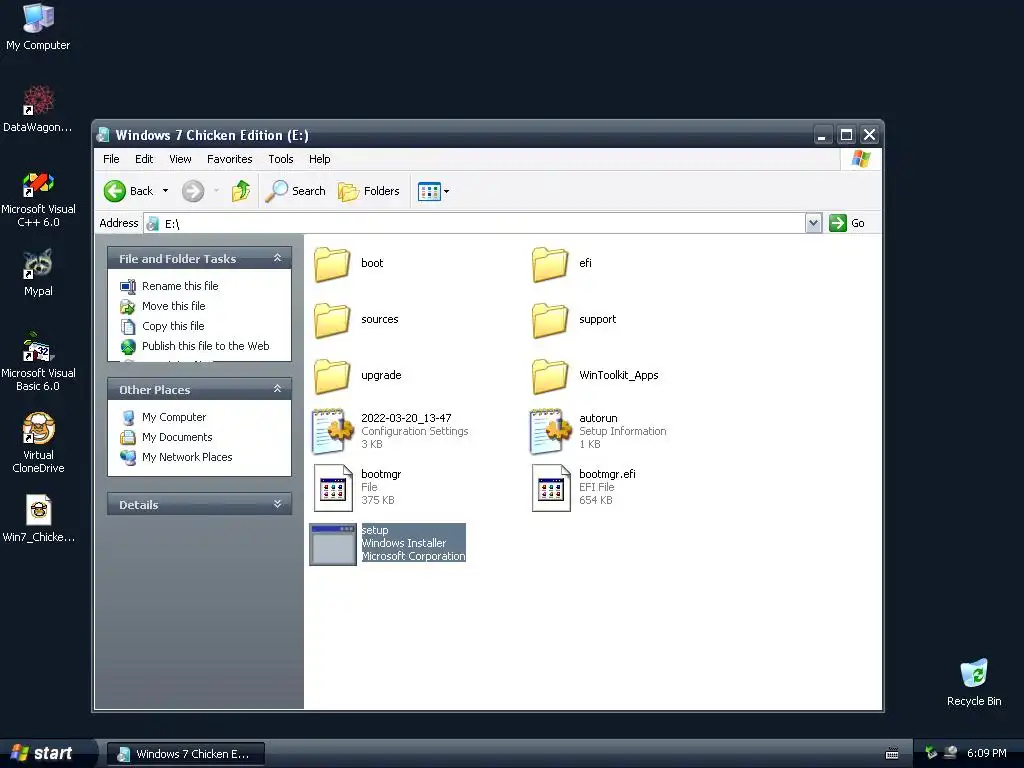Open the Back history dropdown arrow
1024x768 pixels.
[165, 191]
